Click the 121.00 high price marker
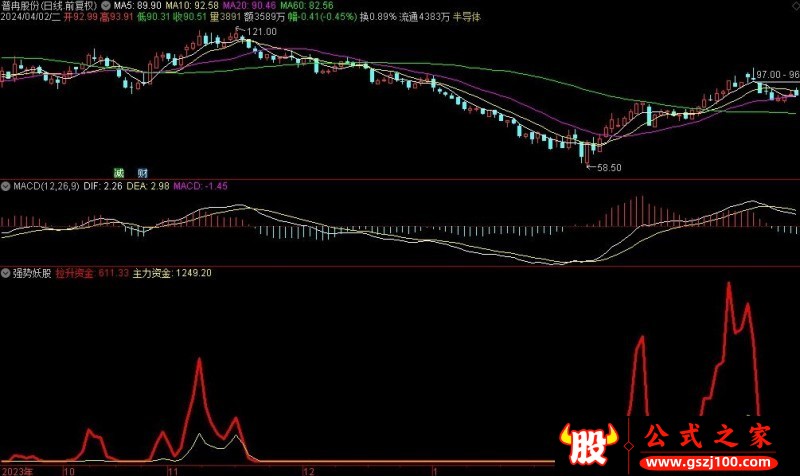Viewport: 800px width, 476px height. [x=261, y=33]
